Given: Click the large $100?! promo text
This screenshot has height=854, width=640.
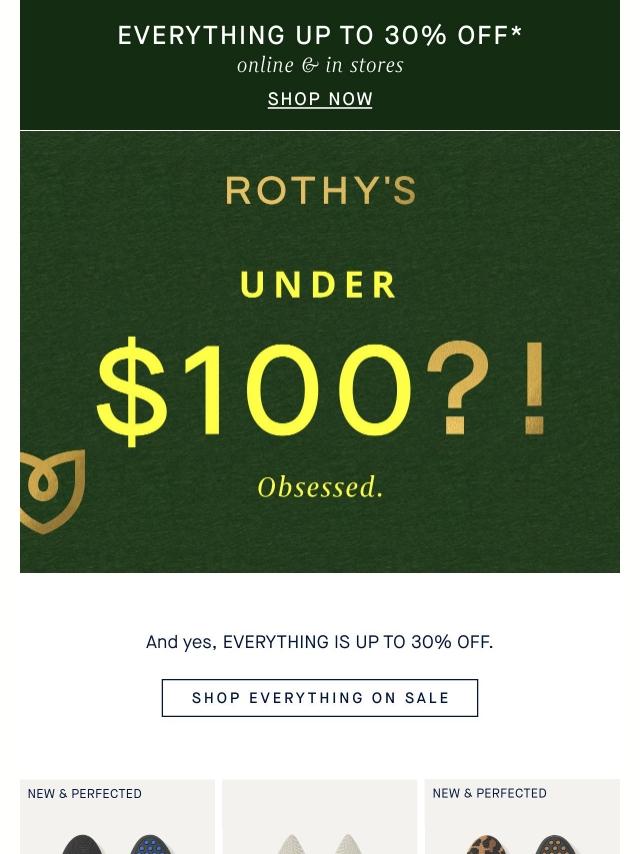Looking at the screenshot, I should 320,390.
